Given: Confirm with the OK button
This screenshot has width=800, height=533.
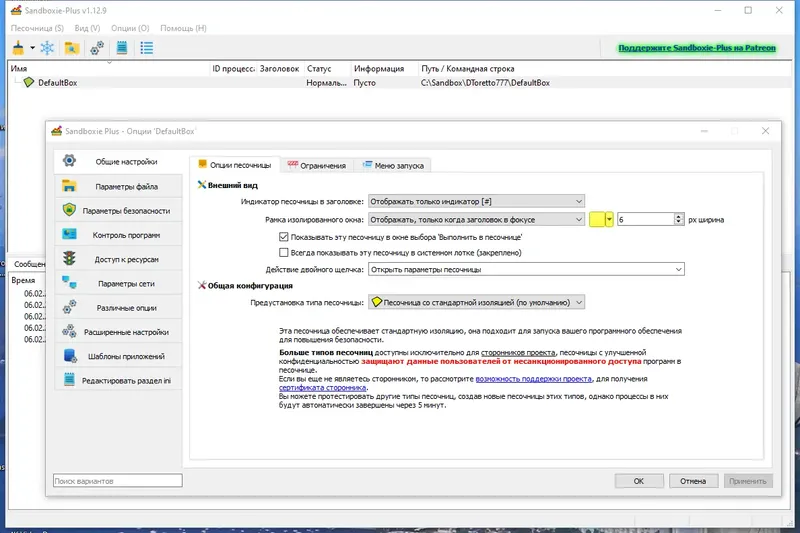Looking at the screenshot, I should (x=639, y=480).
